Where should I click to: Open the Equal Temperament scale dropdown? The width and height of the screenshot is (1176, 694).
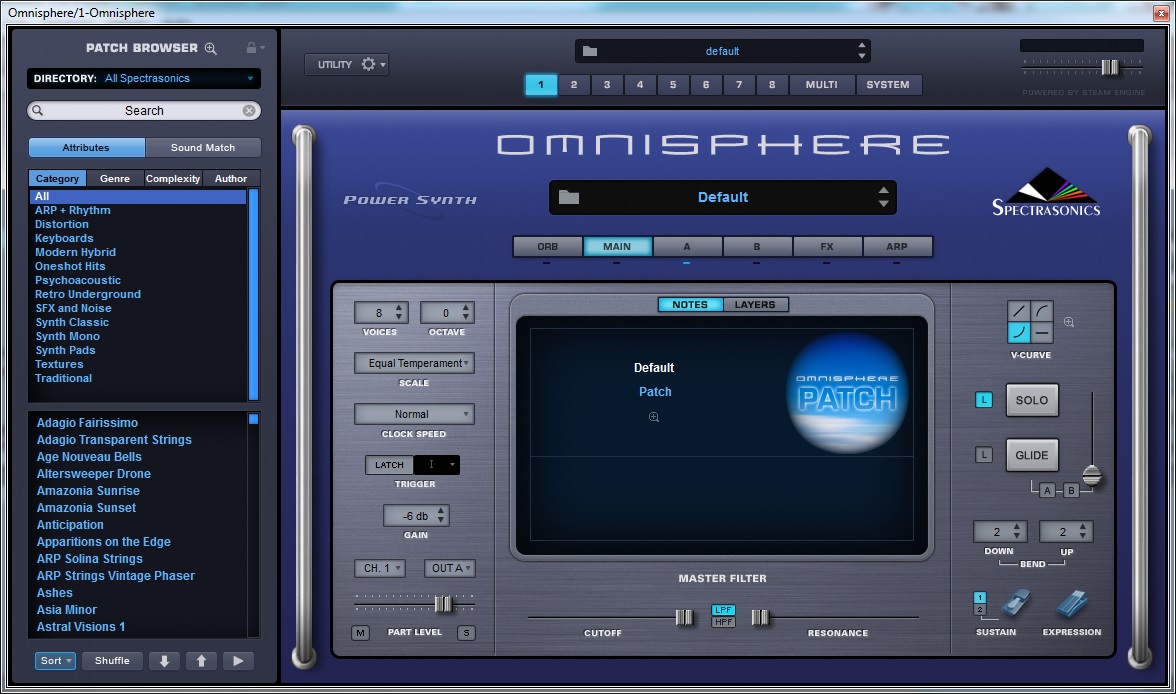point(414,363)
